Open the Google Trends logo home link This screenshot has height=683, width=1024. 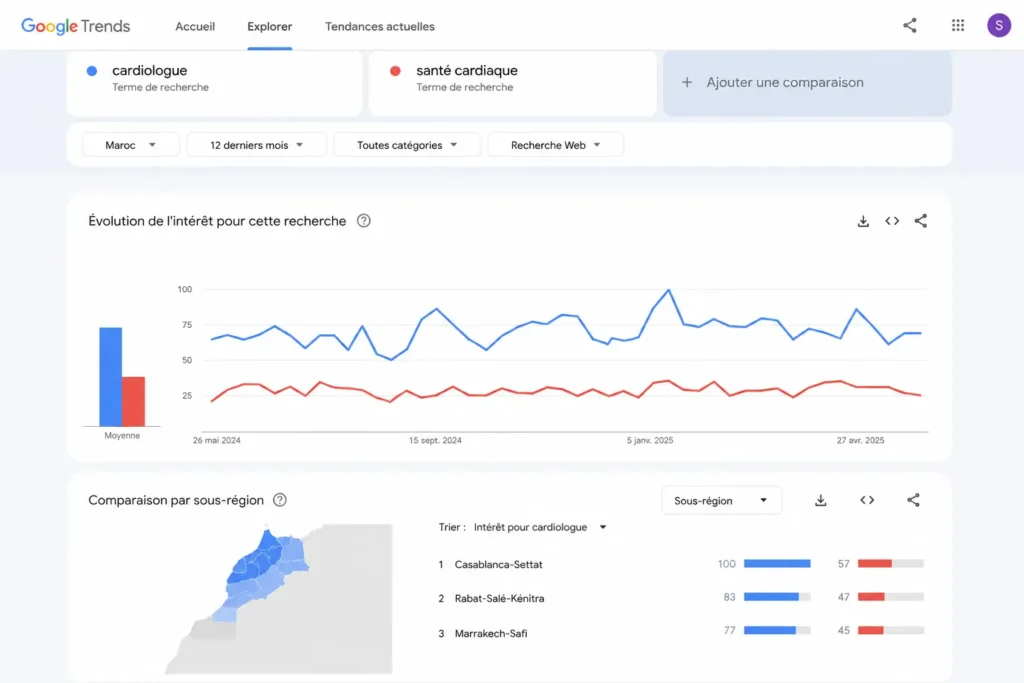pyautogui.click(x=76, y=26)
